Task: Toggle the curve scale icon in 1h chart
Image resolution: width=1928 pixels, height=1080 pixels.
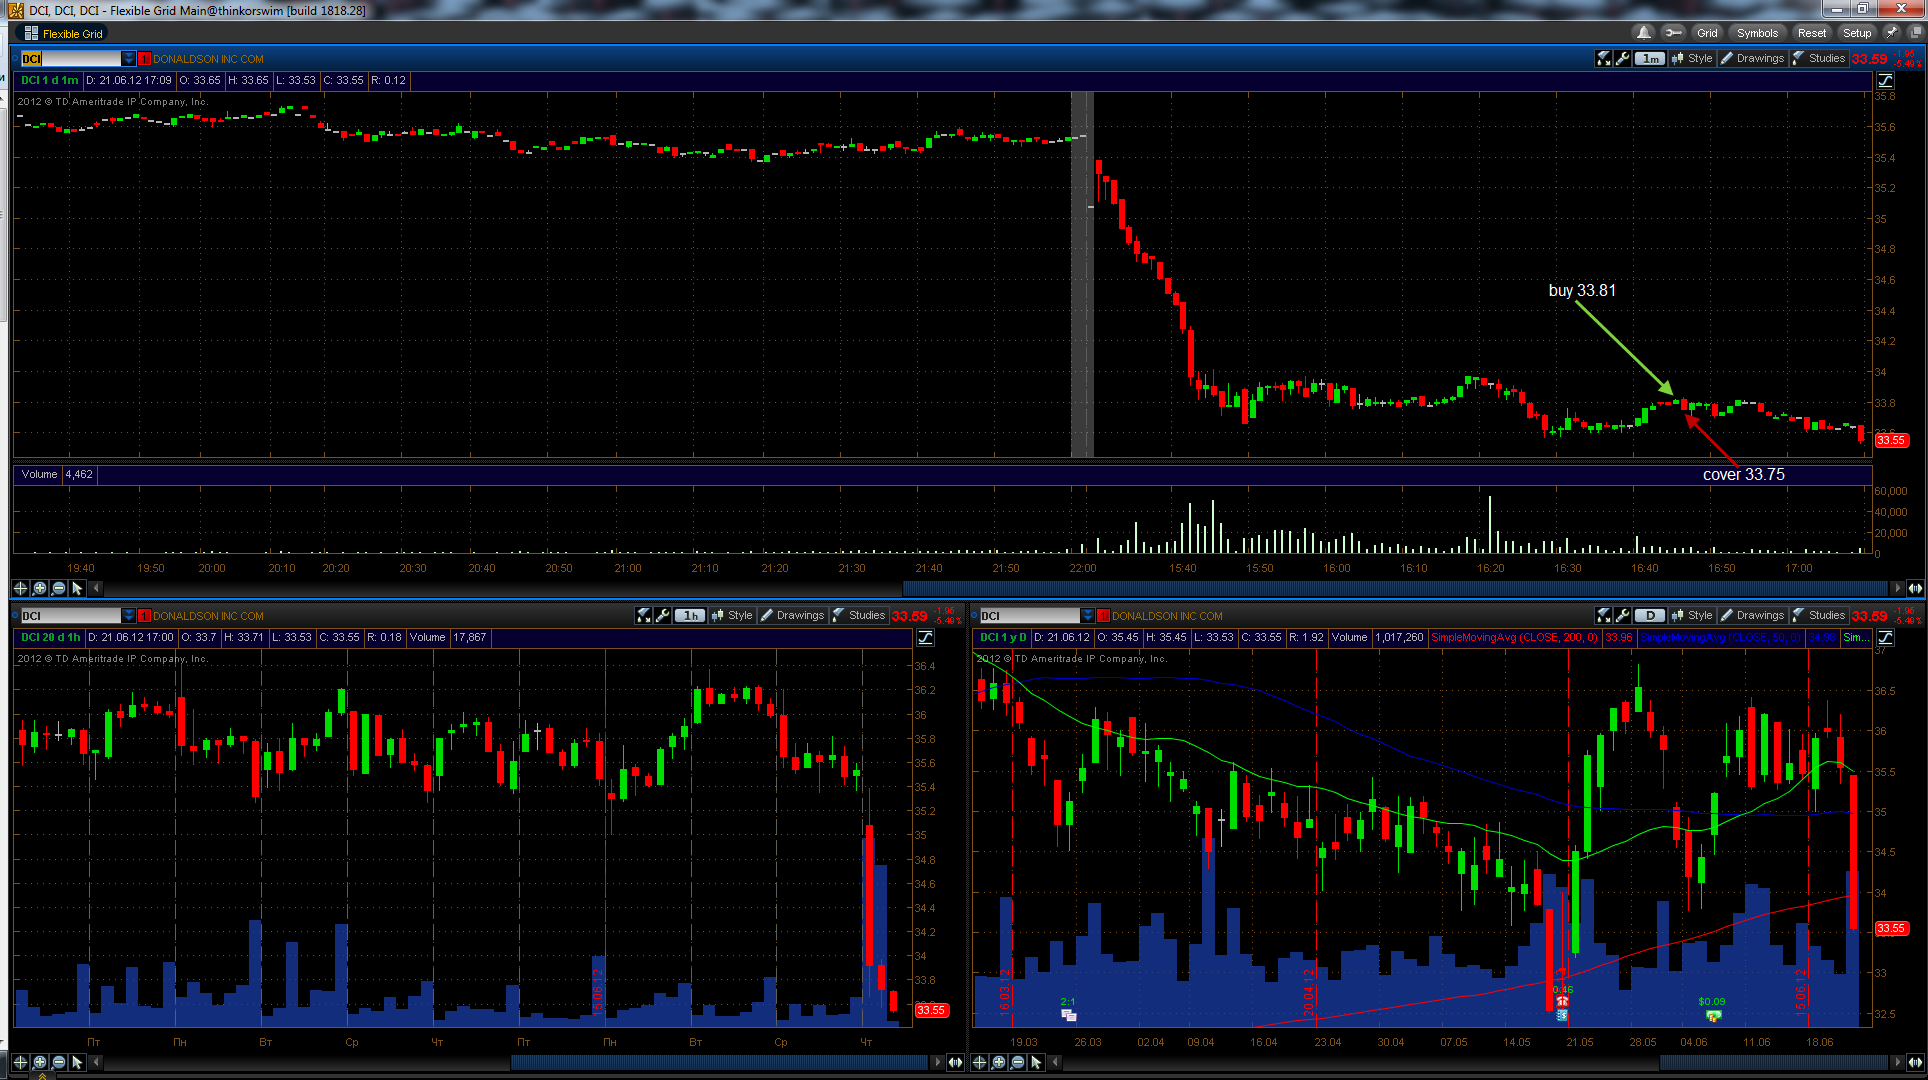Action: pos(926,638)
